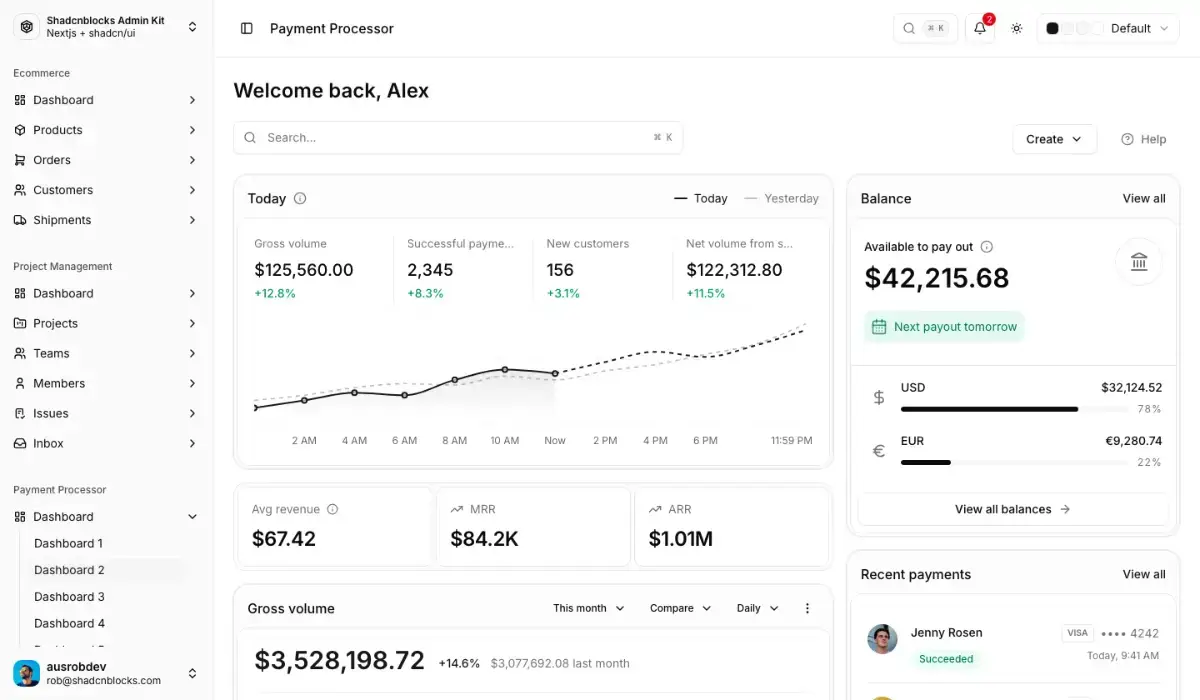This screenshot has height=700, width=1200.
Task: Click the black theme color swatch
Action: point(1052,28)
